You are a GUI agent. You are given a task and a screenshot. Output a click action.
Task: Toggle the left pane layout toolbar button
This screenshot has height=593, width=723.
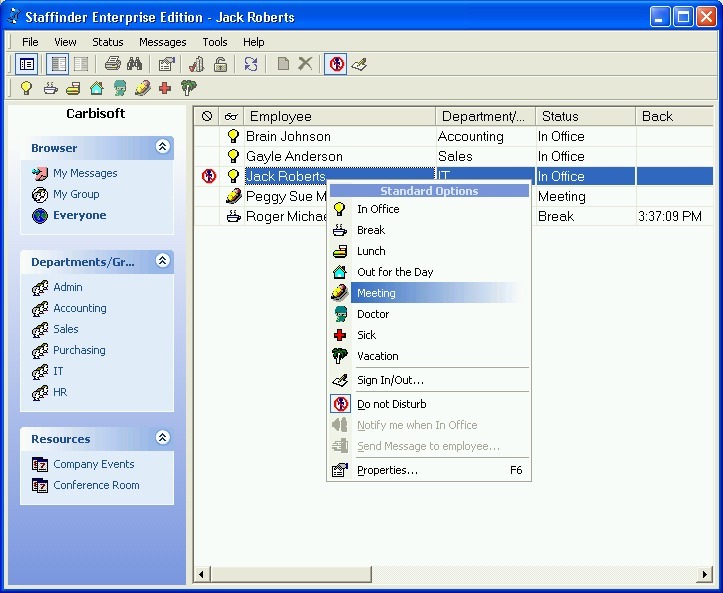point(58,64)
